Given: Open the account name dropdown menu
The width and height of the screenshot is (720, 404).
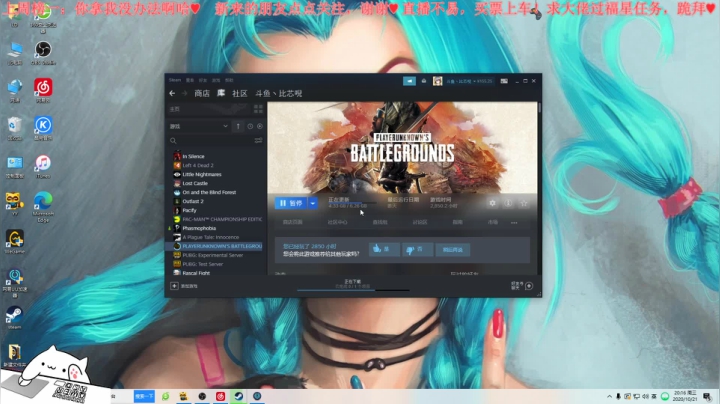Looking at the screenshot, I should click(x=469, y=81).
